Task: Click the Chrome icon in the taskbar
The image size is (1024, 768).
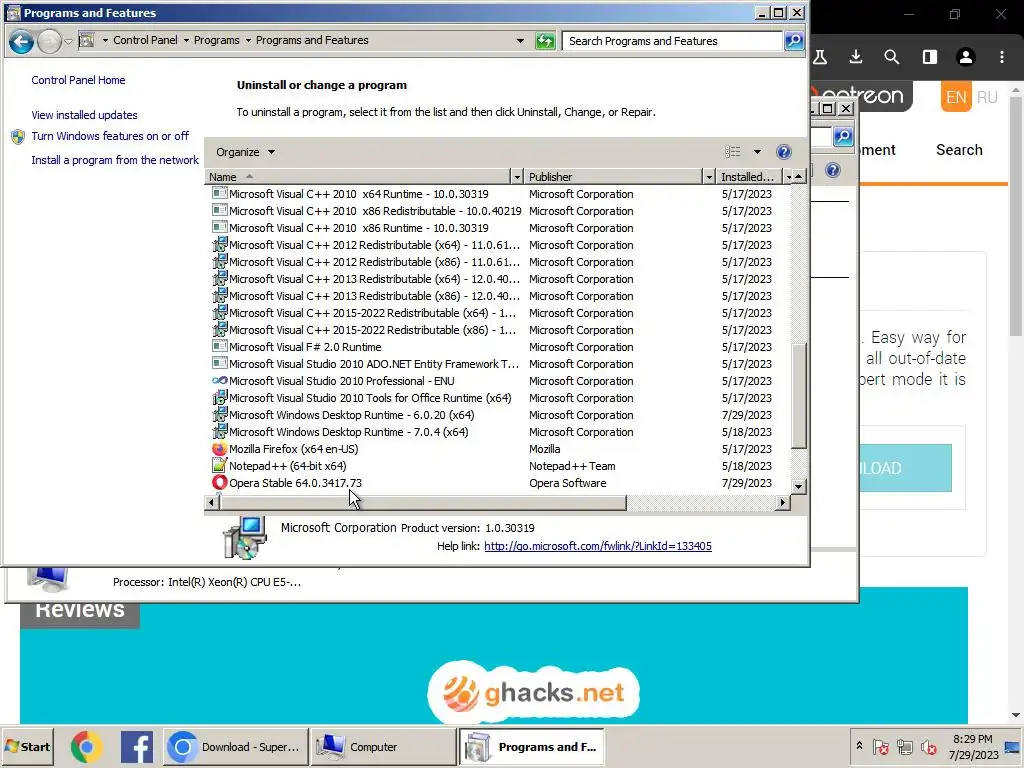Action: pyautogui.click(x=87, y=747)
